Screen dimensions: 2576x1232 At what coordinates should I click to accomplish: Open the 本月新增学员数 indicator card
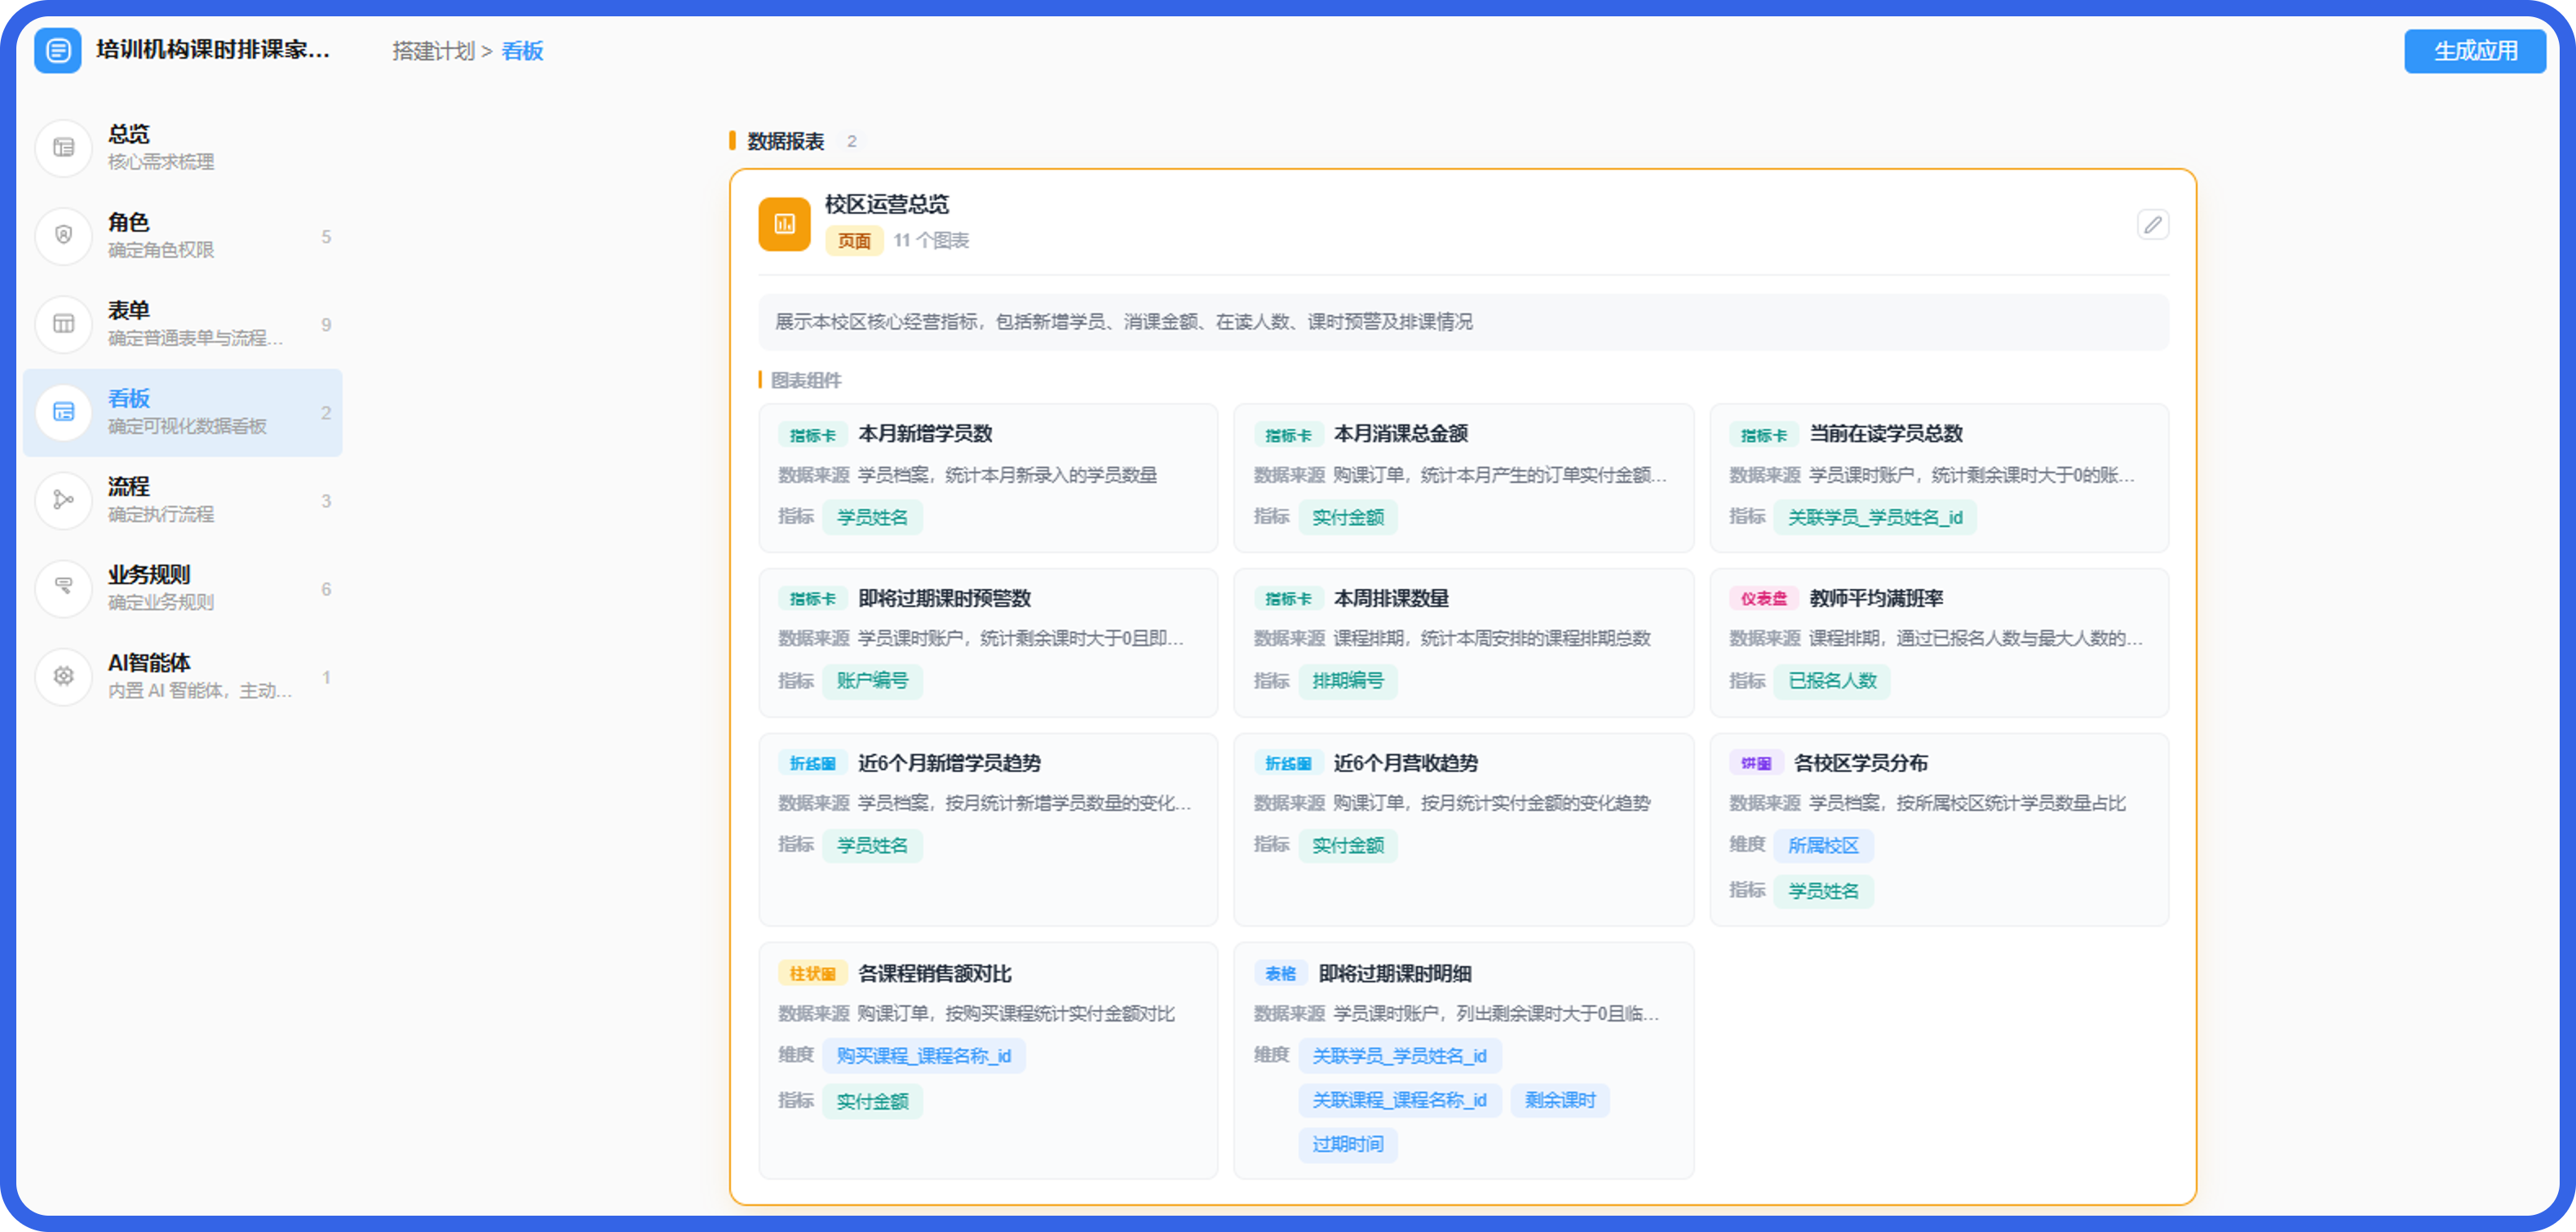coord(988,478)
